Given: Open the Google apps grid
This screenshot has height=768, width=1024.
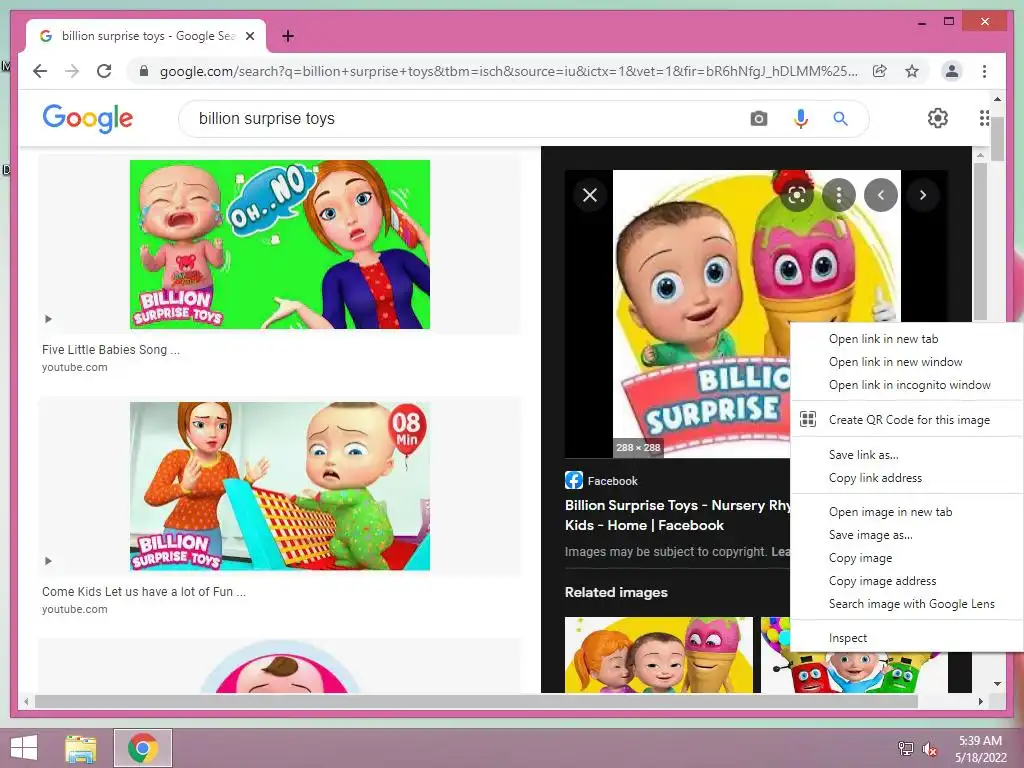Looking at the screenshot, I should click(984, 118).
